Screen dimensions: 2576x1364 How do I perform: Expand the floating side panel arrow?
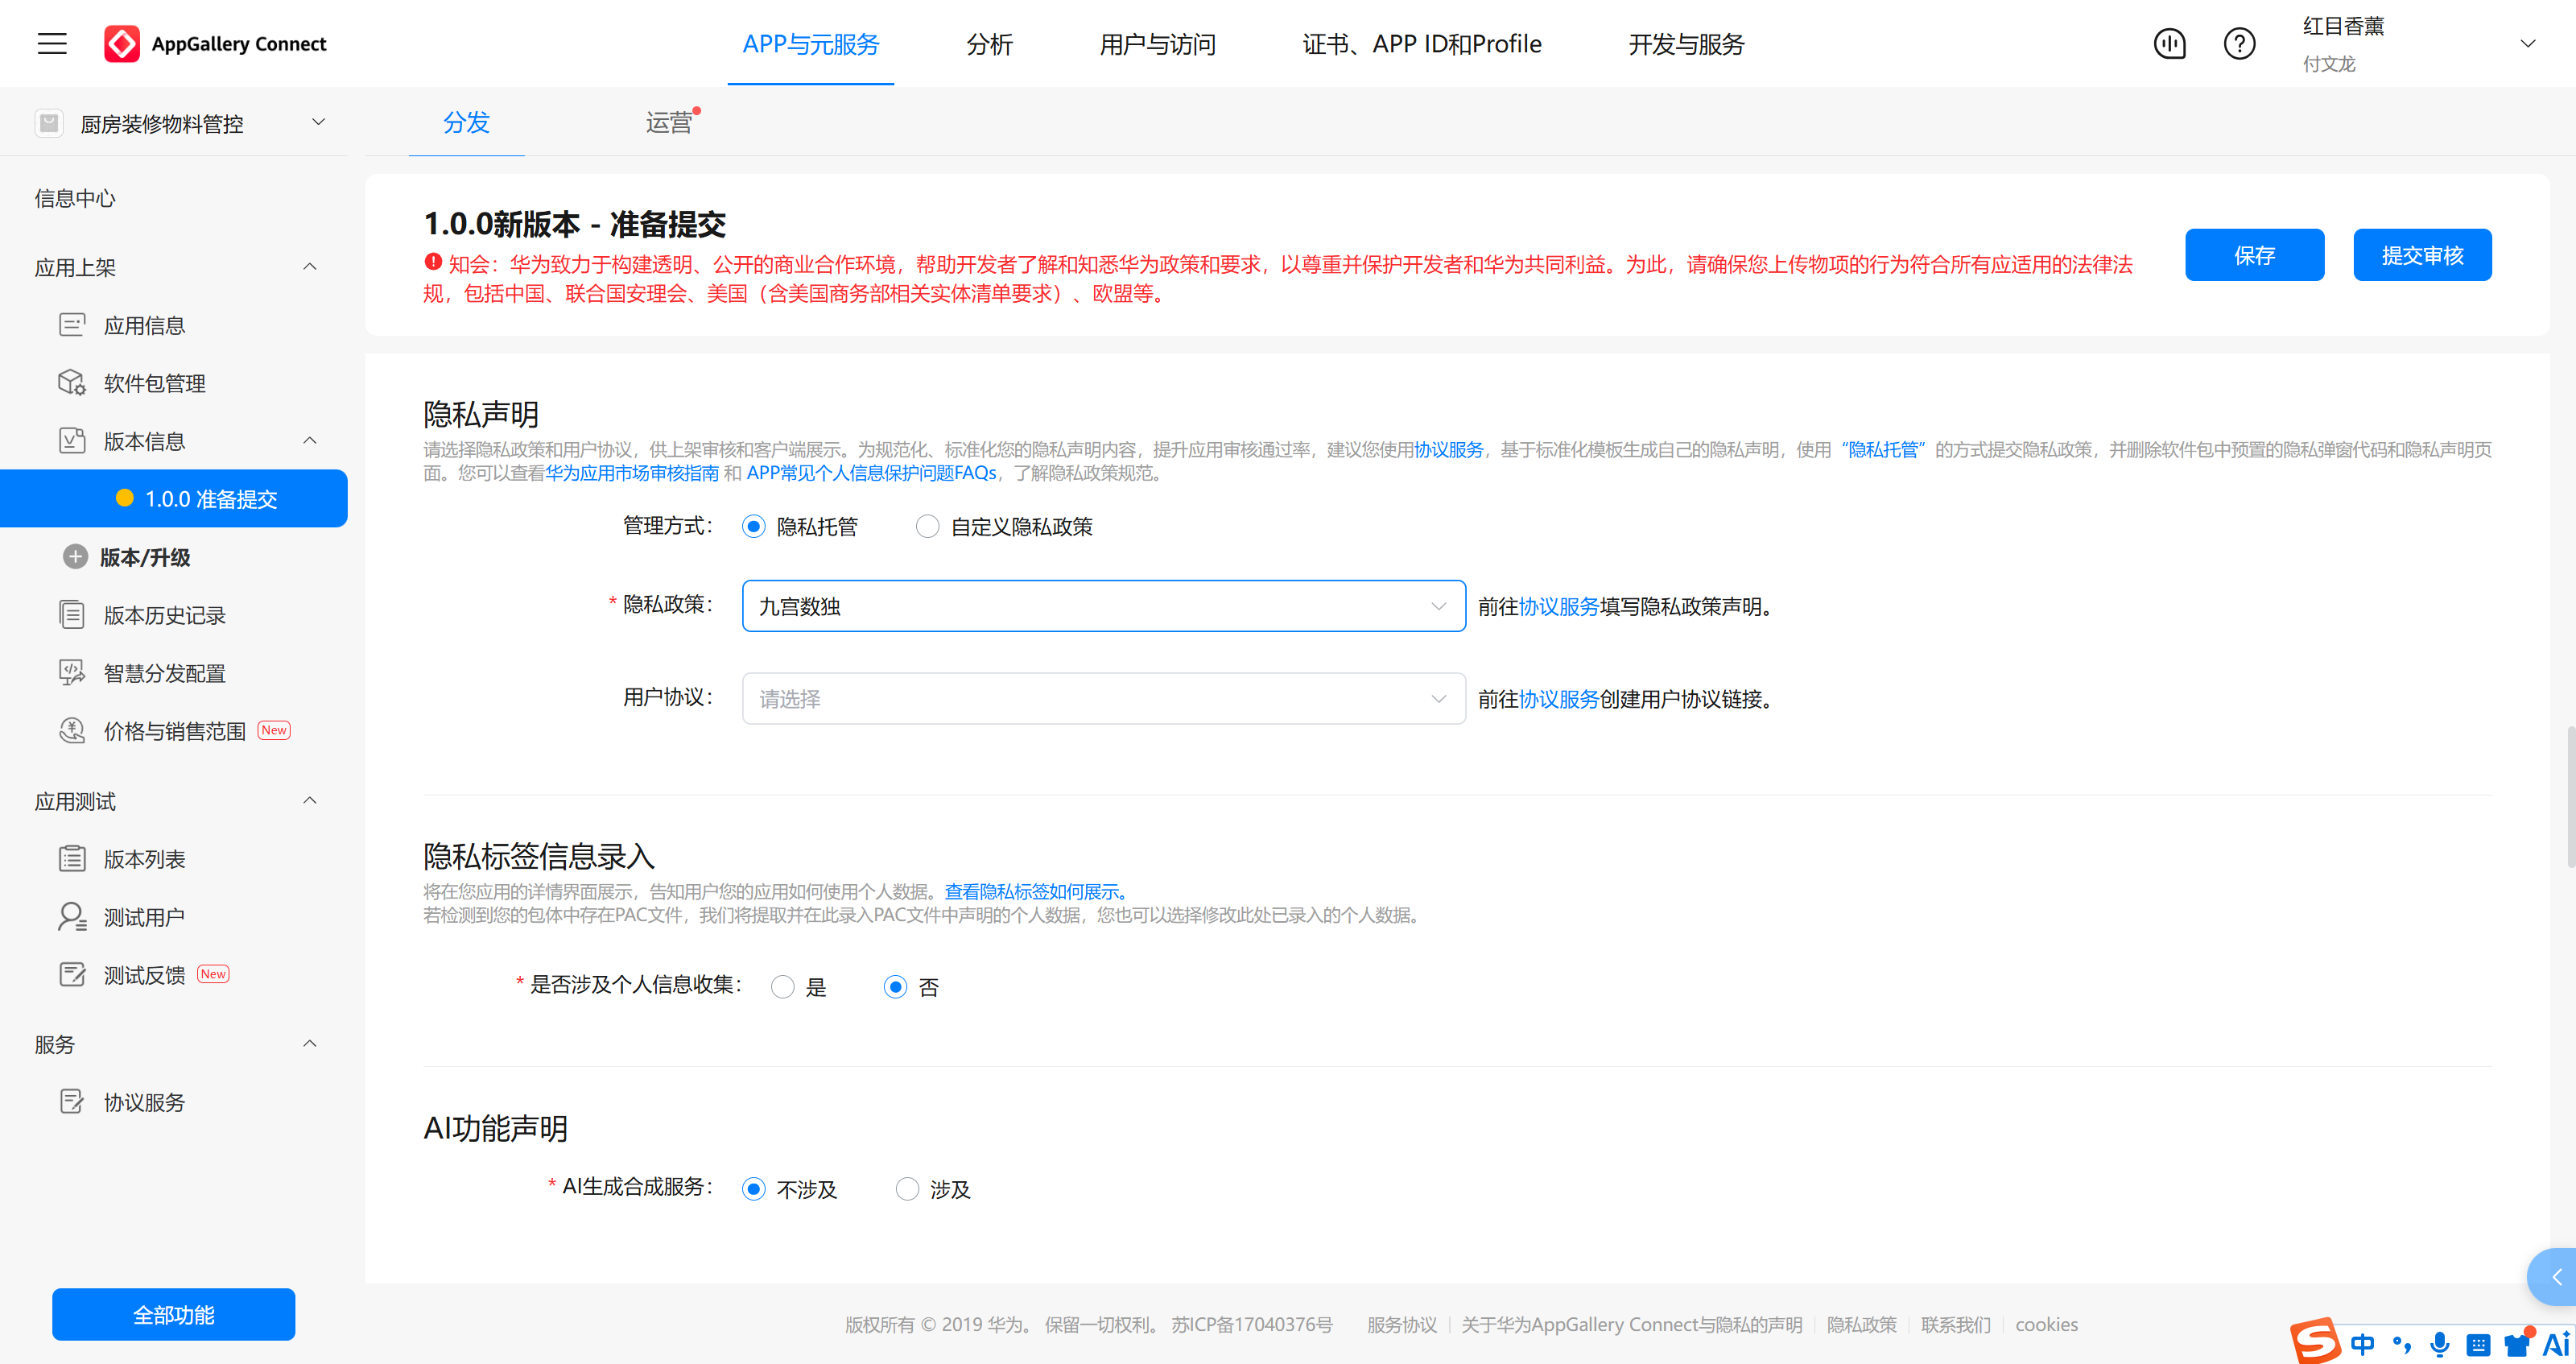pyautogui.click(x=2556, y=1277)
